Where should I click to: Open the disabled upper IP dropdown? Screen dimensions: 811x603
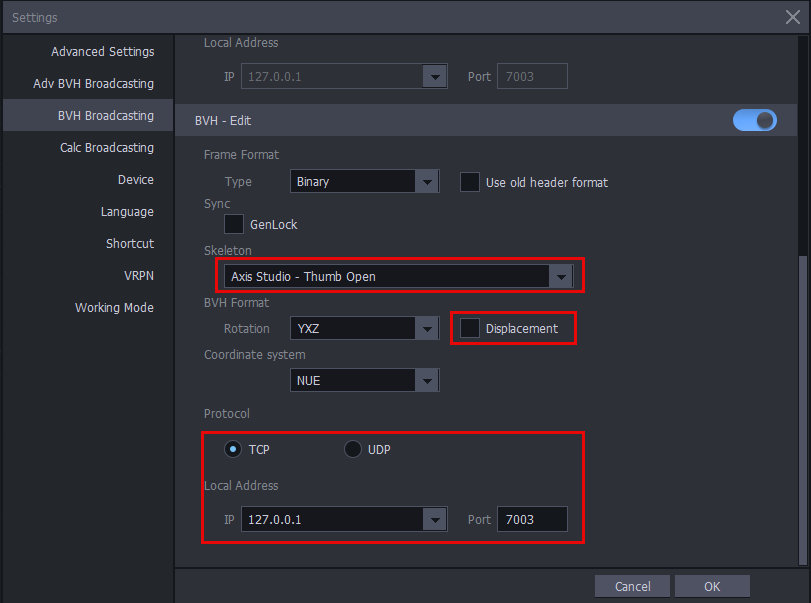tap(344, 77)
